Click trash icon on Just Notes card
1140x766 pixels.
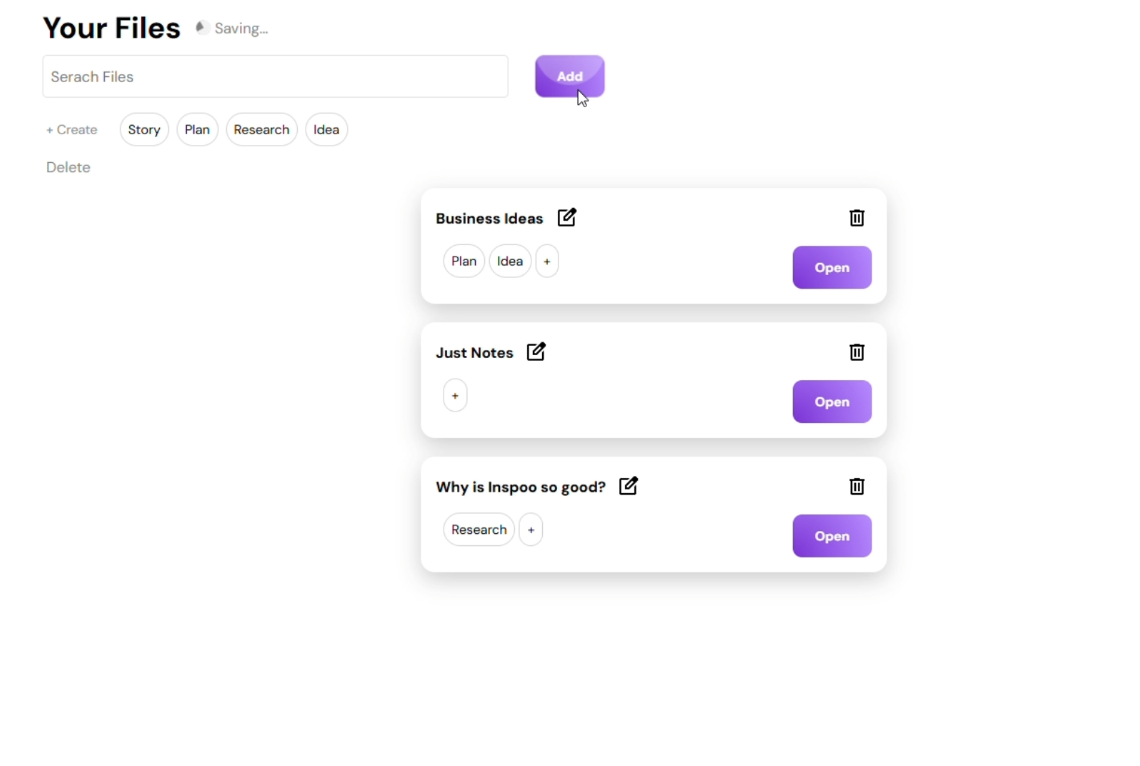856,352
